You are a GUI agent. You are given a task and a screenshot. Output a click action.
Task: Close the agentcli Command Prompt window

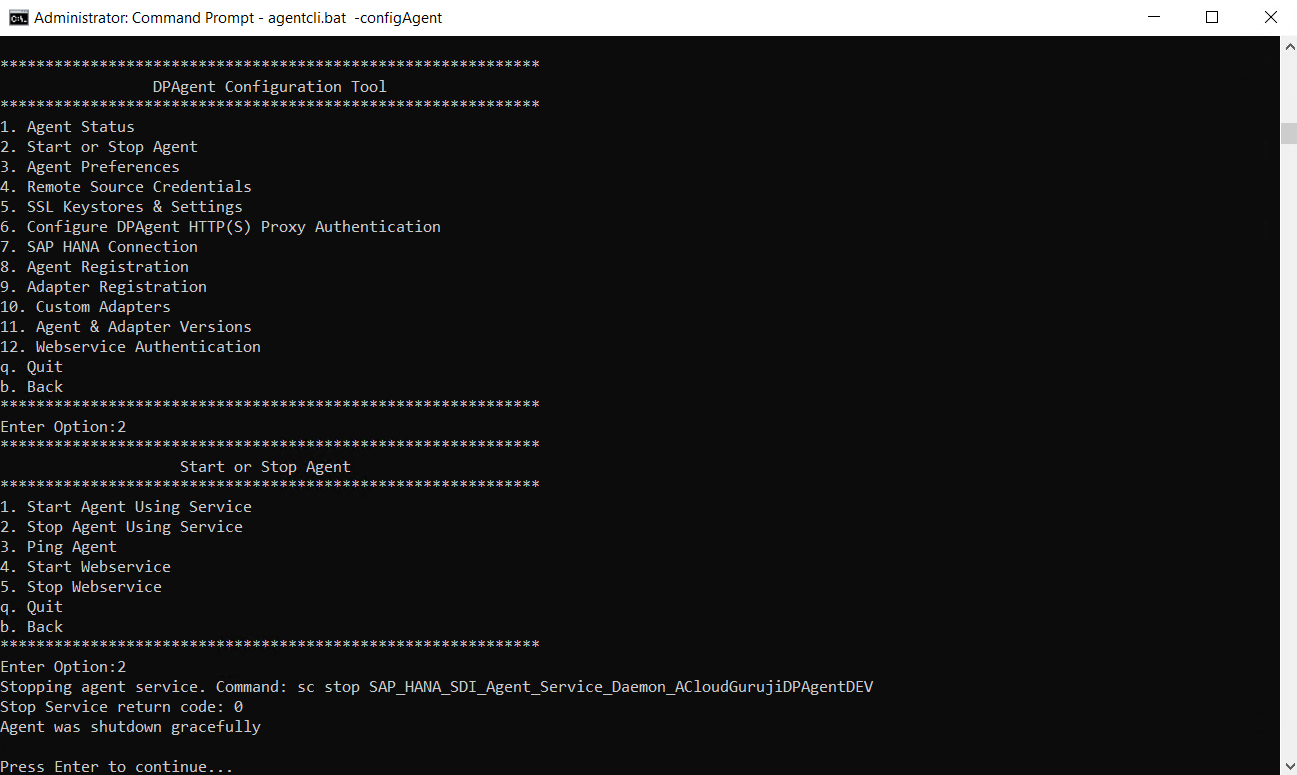[1269, 17]
